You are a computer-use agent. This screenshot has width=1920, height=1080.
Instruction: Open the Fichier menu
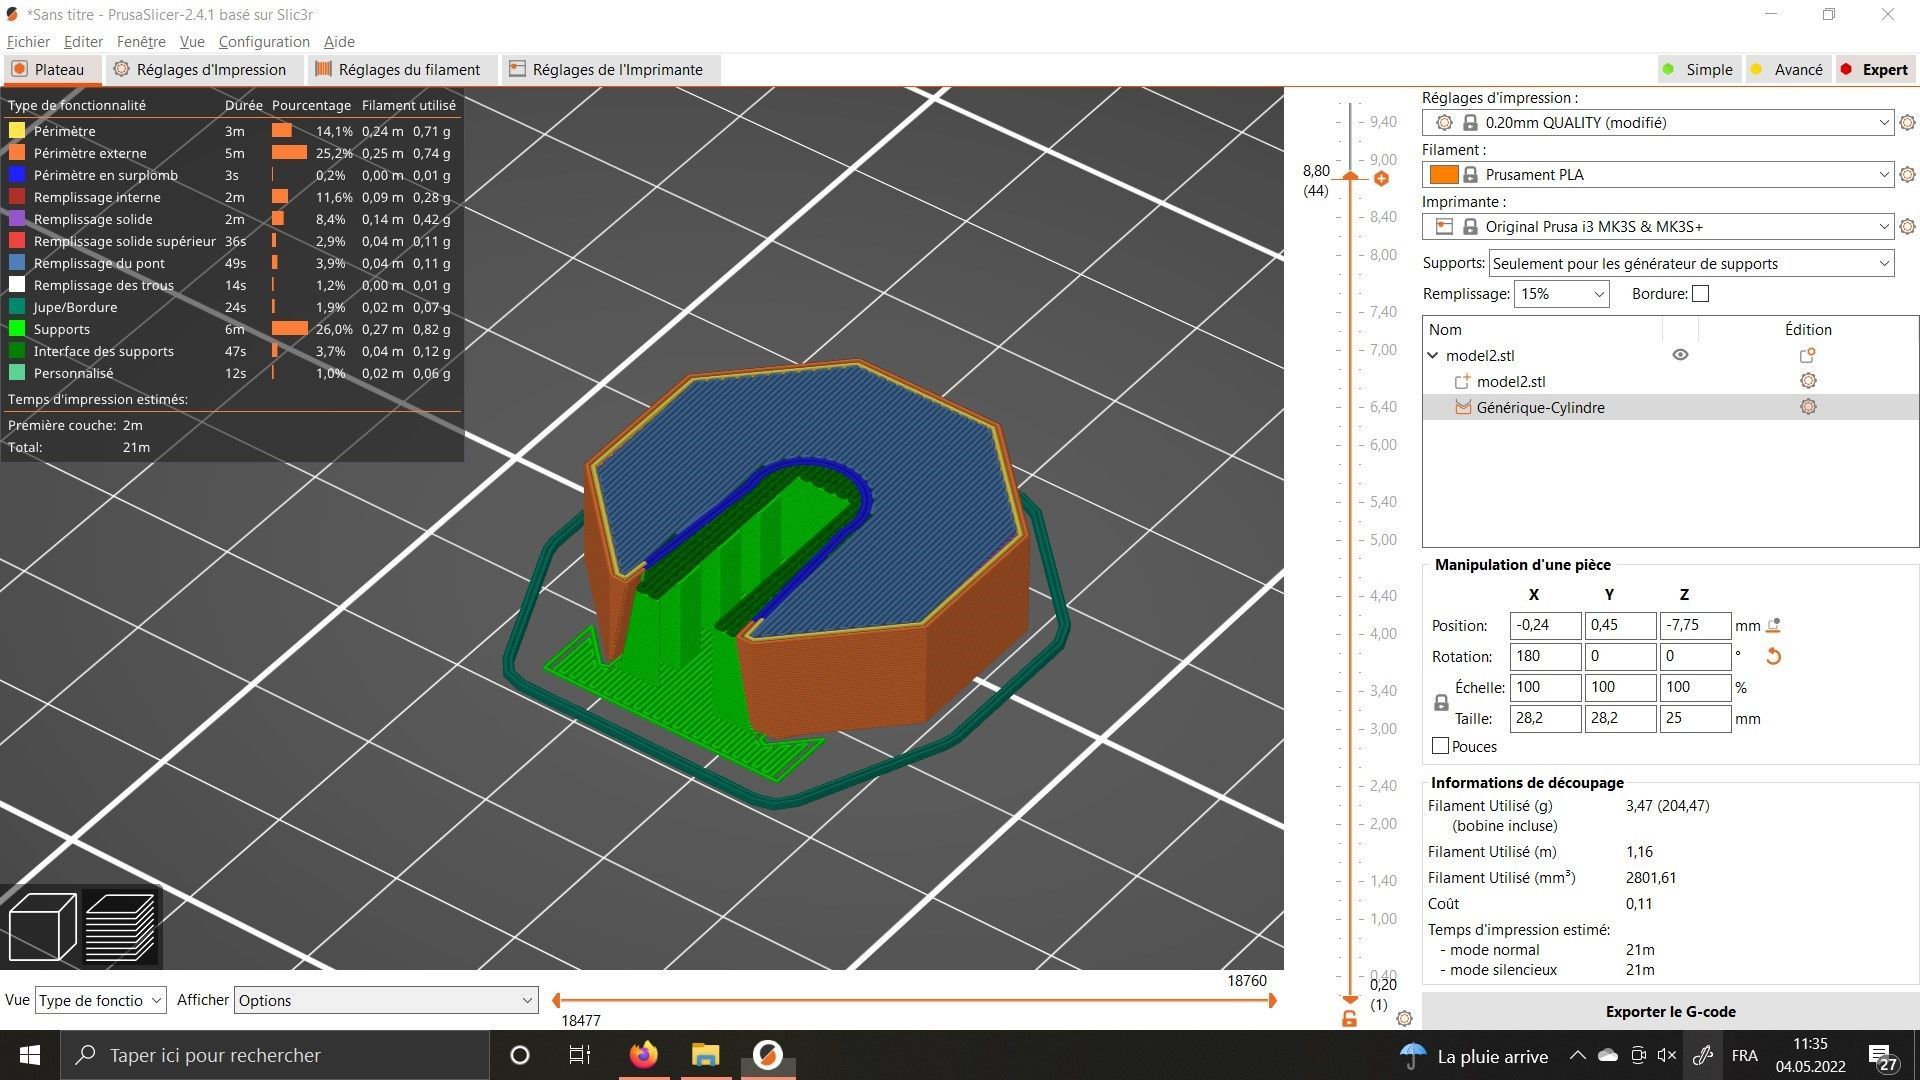tap(28, 41)
